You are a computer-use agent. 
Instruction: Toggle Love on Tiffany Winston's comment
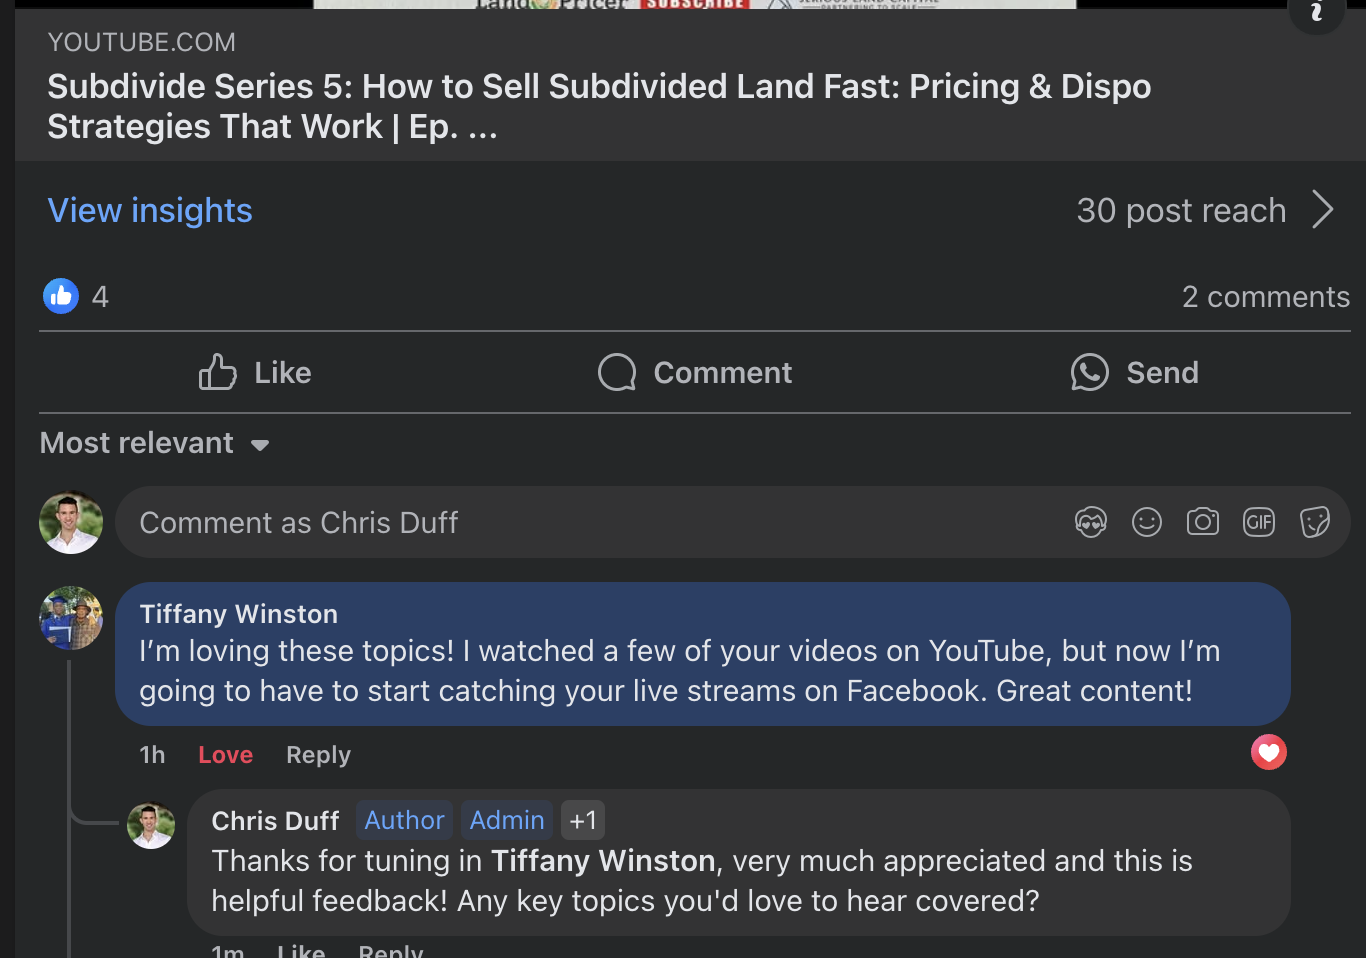(x=225, y=755)
